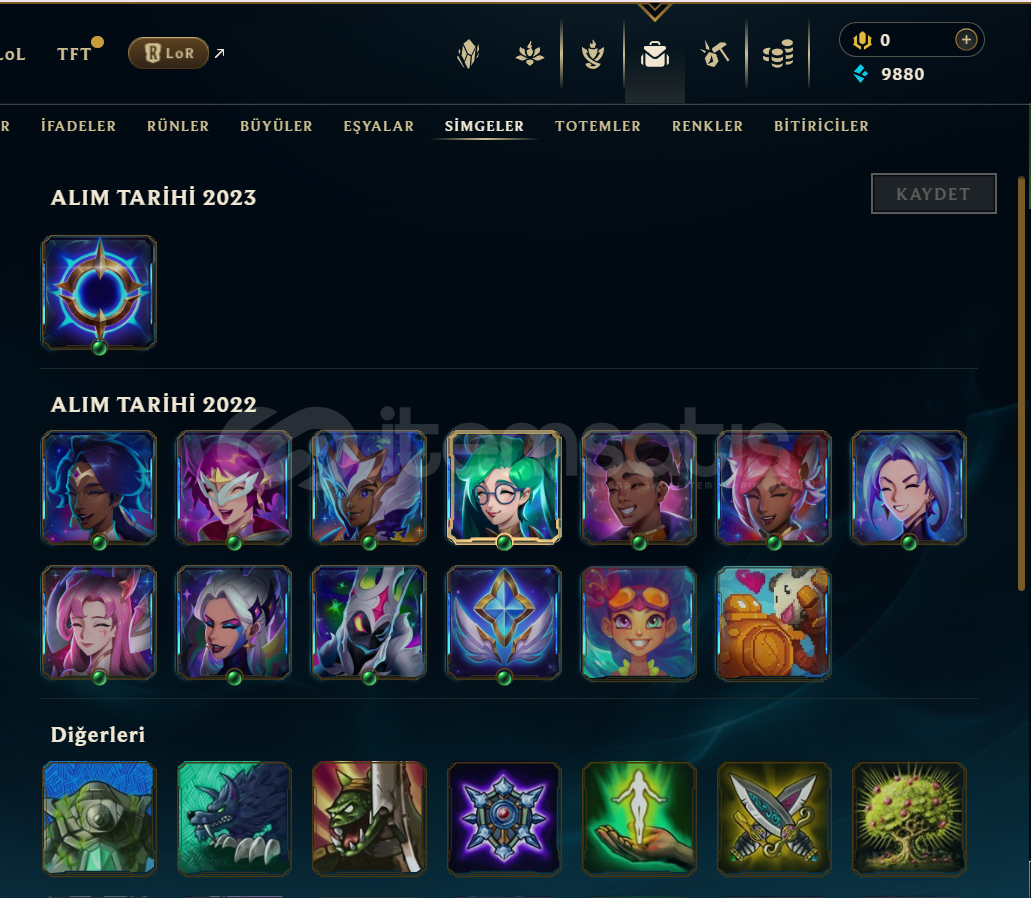This screenshot has height=898, width=1031.
Task: Open the winged trophy icon in the top bar
Action: coord(593,55)
